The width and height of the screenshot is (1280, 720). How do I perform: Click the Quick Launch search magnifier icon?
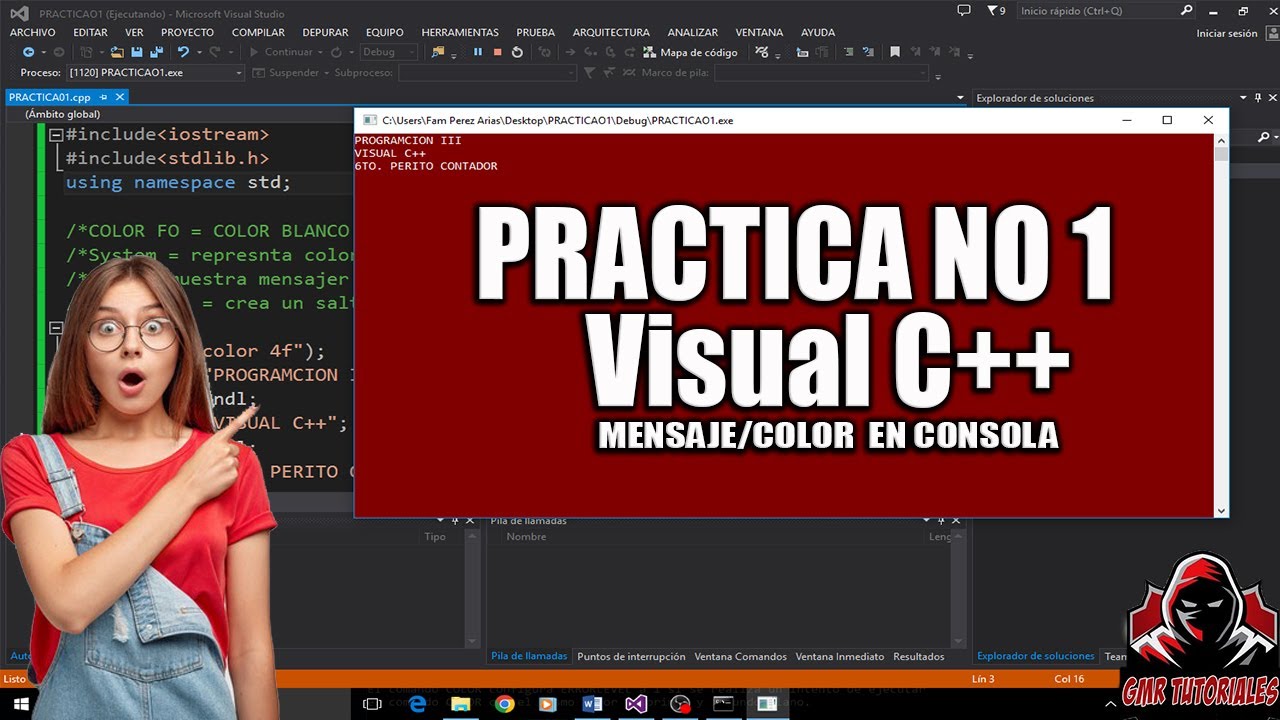pos(1186,10)
